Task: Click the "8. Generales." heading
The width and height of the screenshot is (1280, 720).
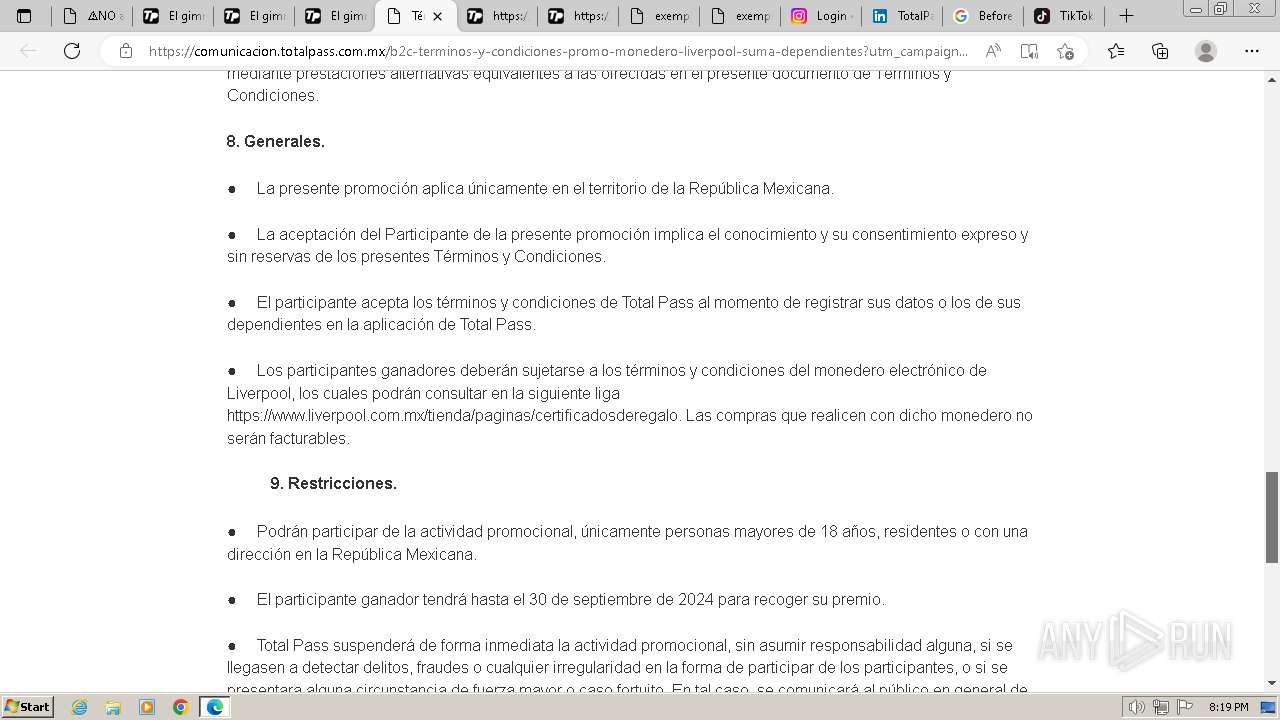Action: pyautogui.click(x=276, y=142)
